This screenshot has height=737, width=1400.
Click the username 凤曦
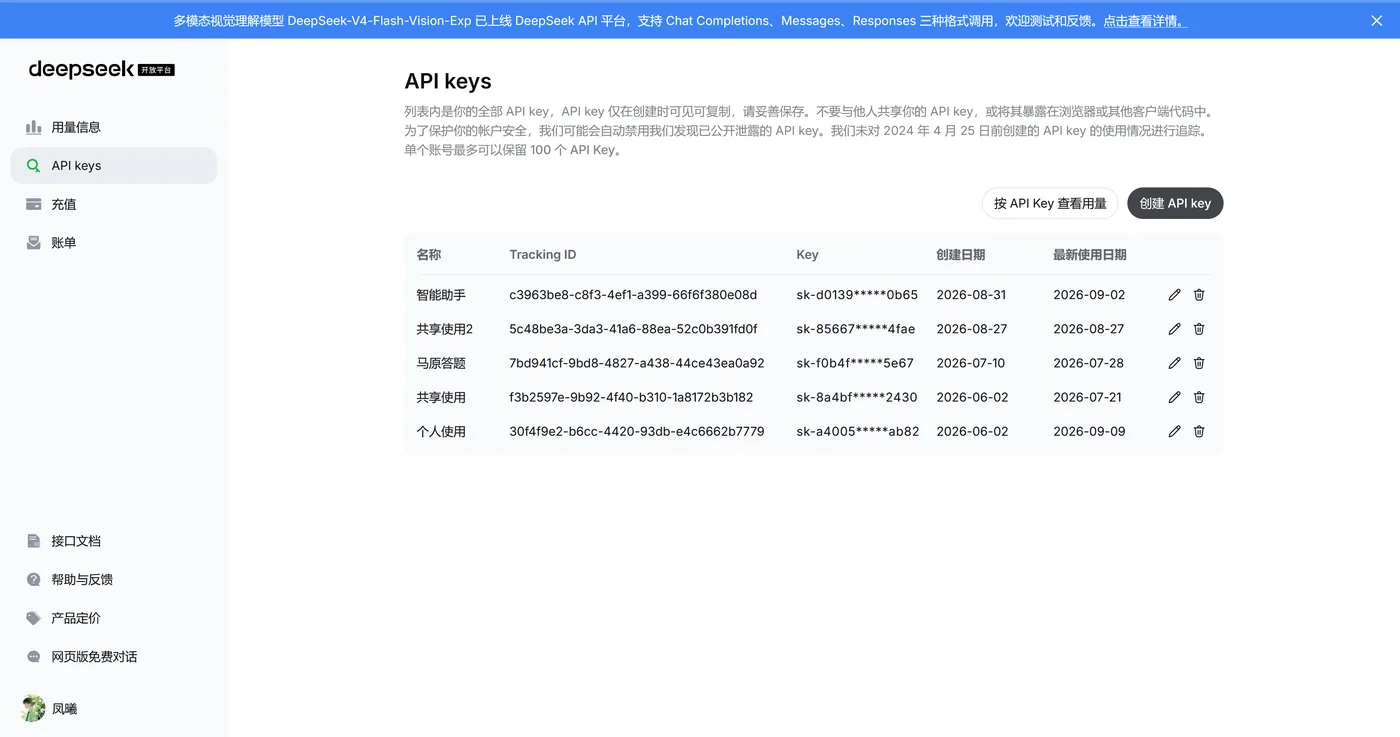pyautogui.click(x=64, y=709)
